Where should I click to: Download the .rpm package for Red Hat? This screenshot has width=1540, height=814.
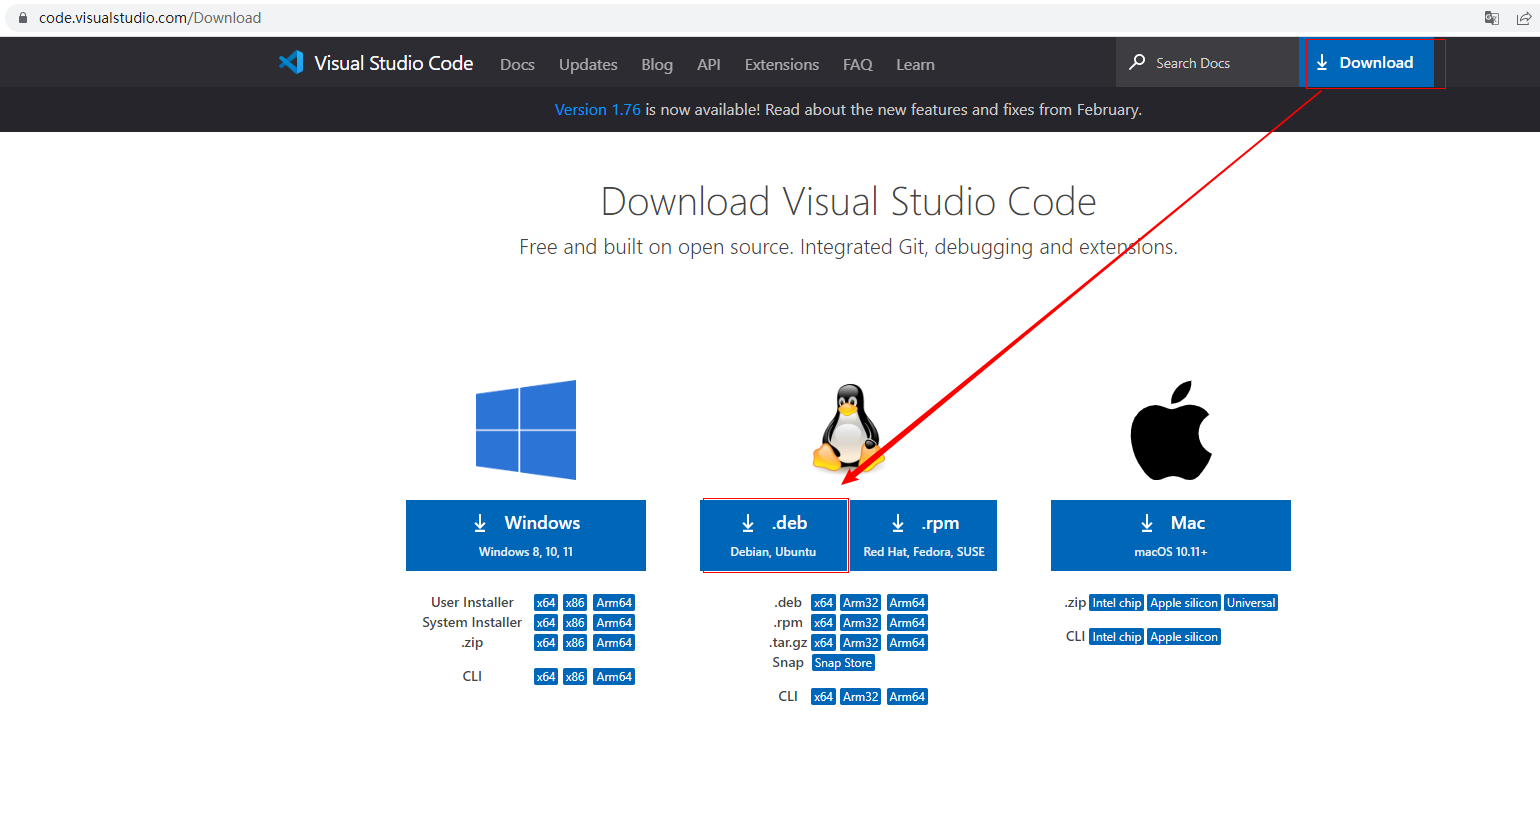tap(924, 535)
